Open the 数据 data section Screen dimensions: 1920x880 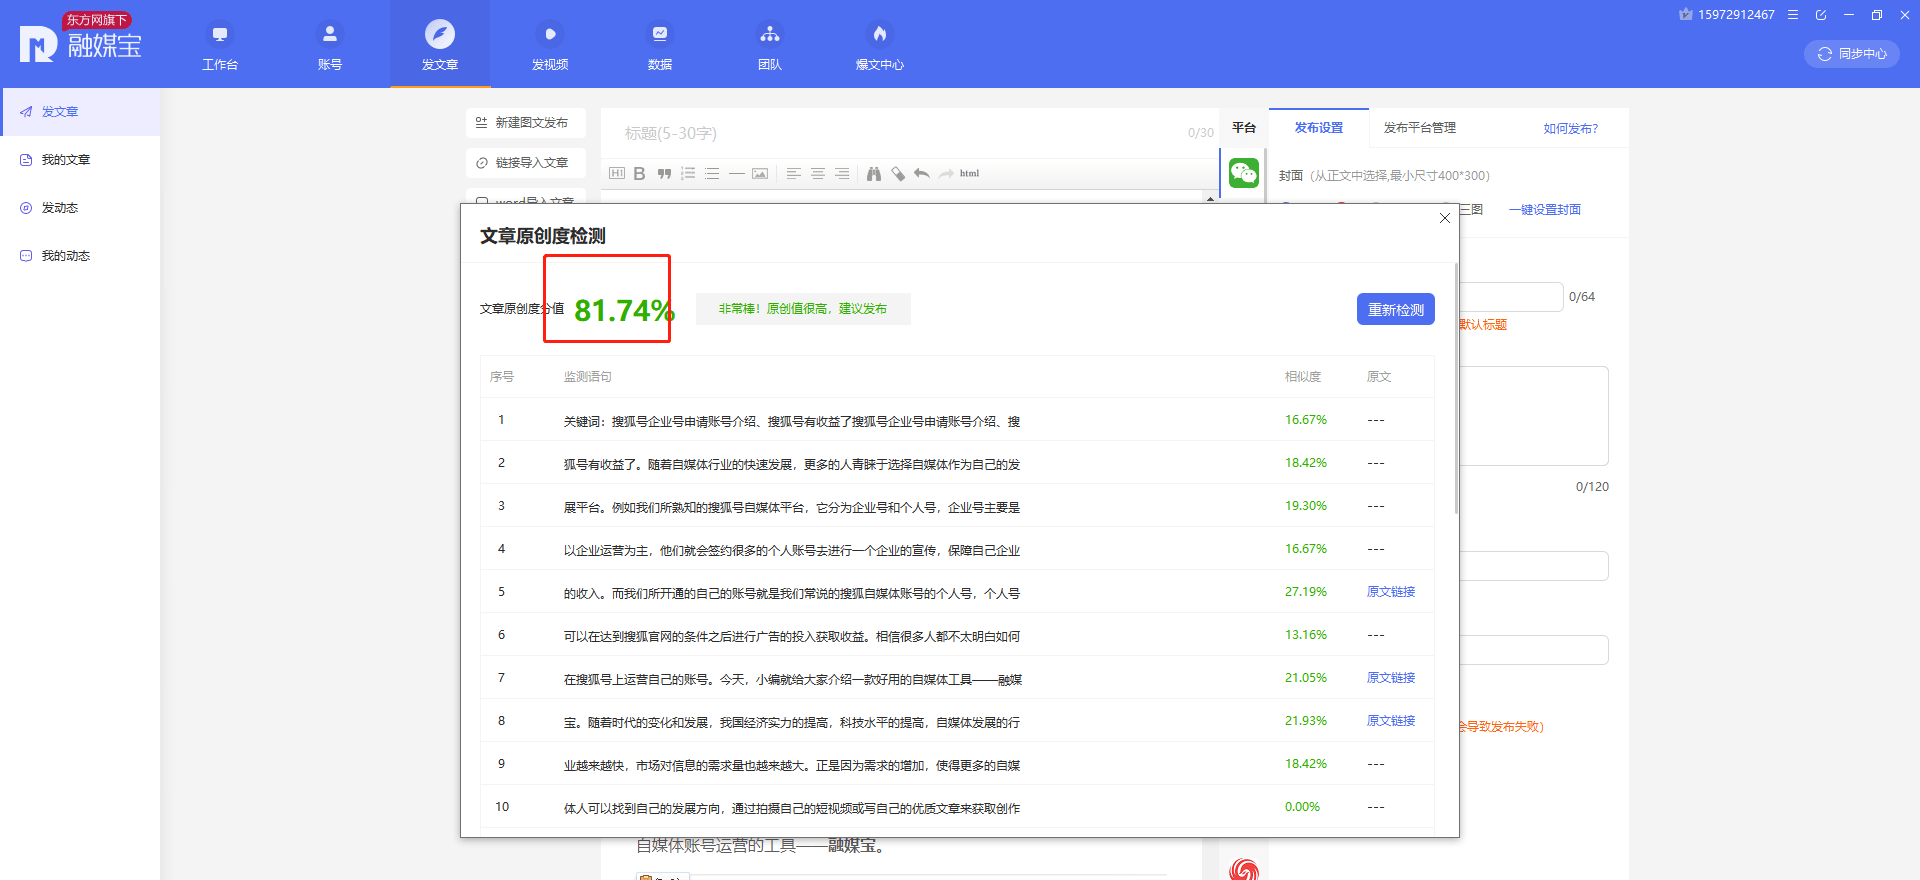[x=660, y=46]
